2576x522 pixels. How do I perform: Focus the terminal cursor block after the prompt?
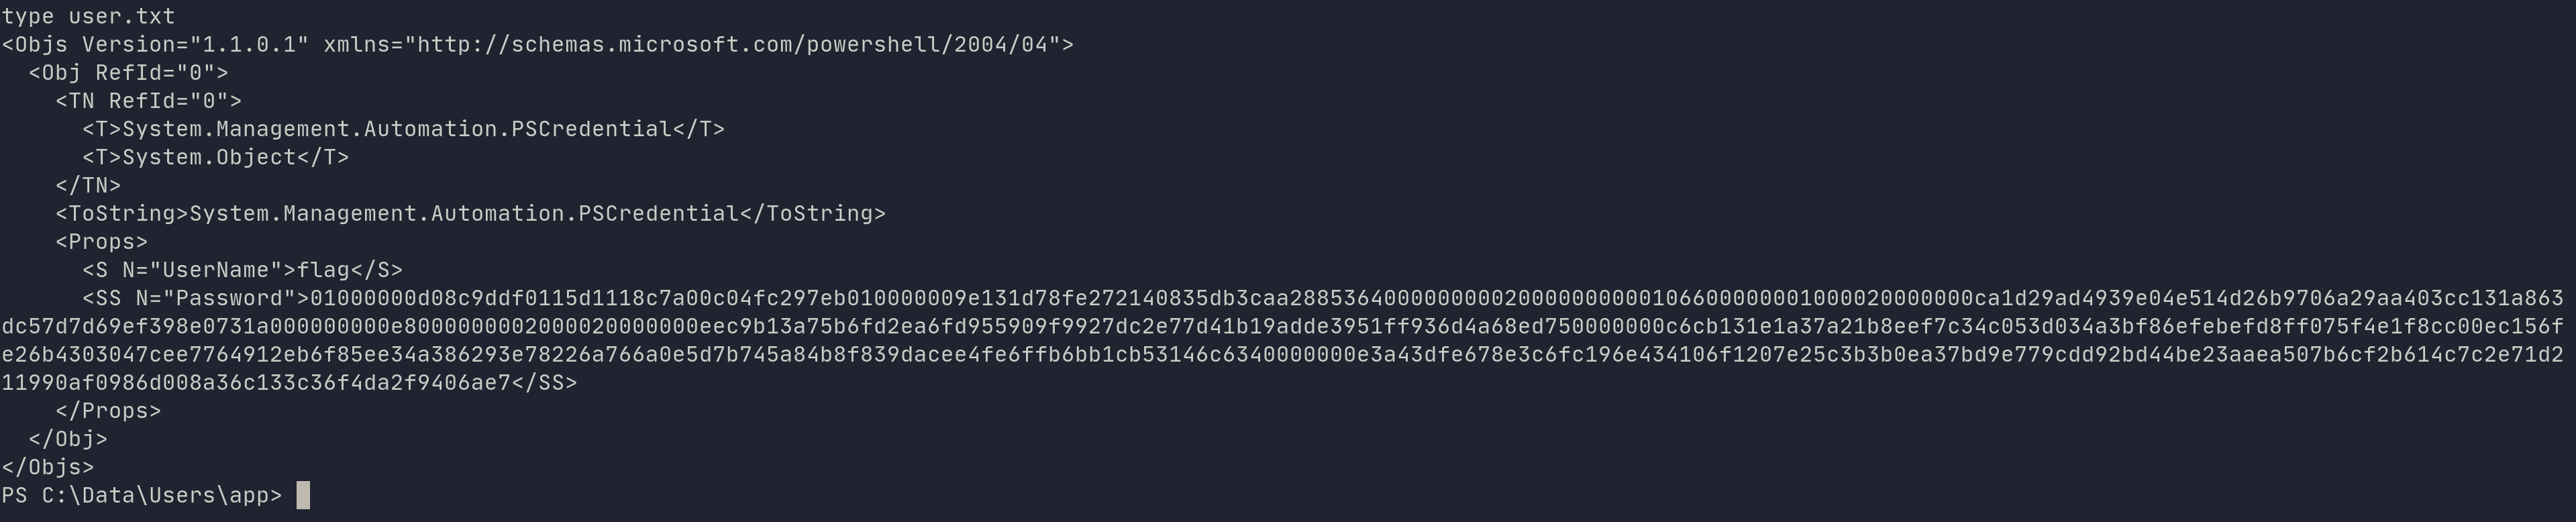pyautogui.click(x=303, y=495)
